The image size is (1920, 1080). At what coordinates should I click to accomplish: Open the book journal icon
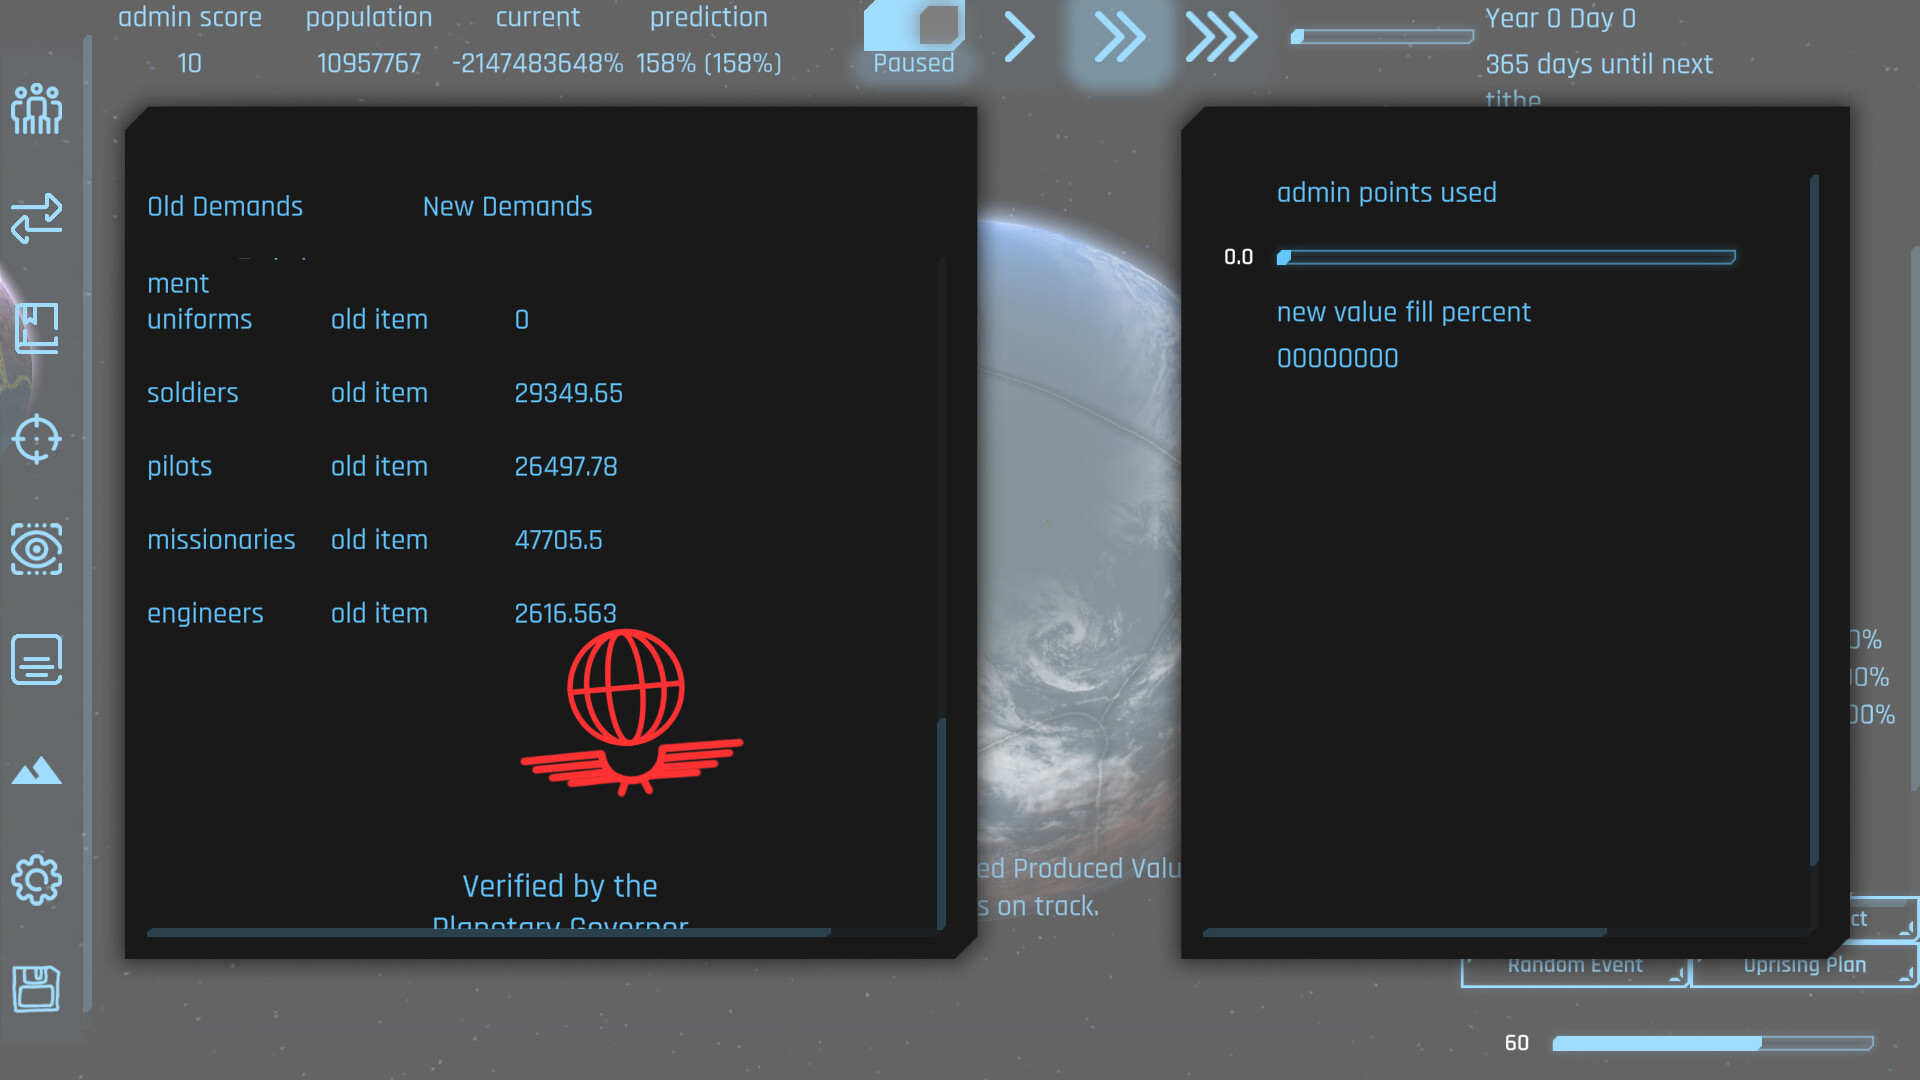click(37, 328)
